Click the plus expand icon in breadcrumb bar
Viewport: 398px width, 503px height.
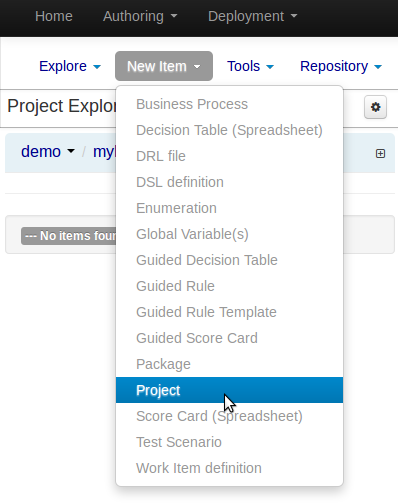point(380,153)
